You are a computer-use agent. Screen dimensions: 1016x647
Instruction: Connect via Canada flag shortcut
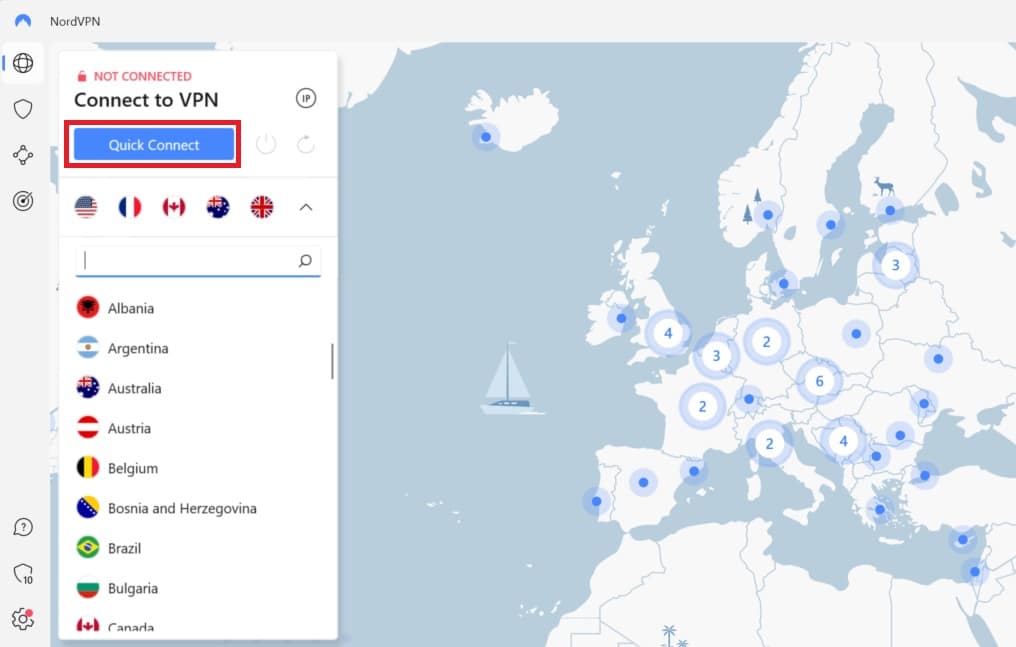point(174,207)
